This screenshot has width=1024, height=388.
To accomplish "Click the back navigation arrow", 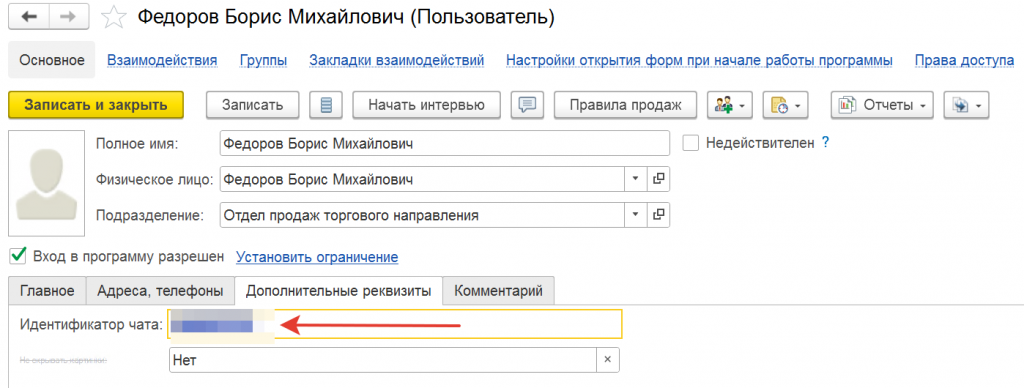I will [29, 18].
